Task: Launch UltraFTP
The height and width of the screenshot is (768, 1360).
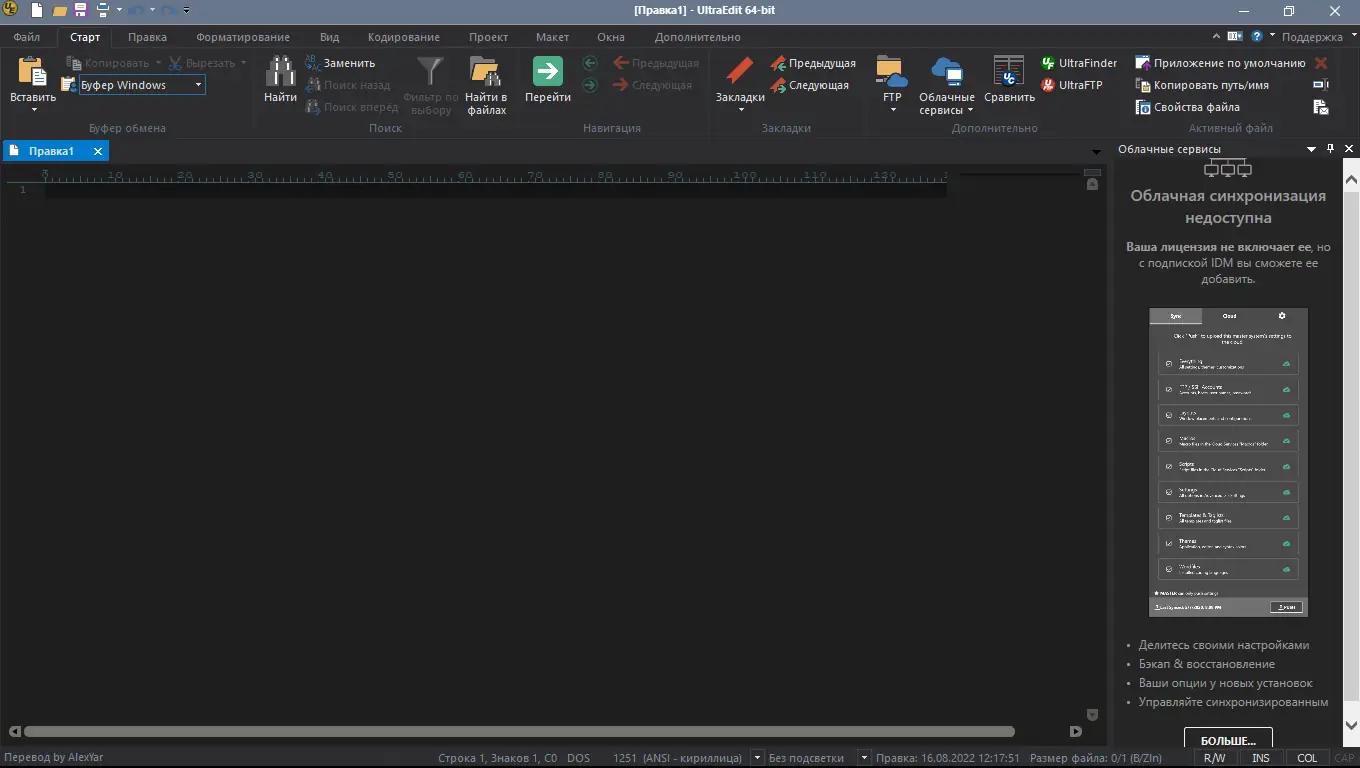Action: point(1071,85)
